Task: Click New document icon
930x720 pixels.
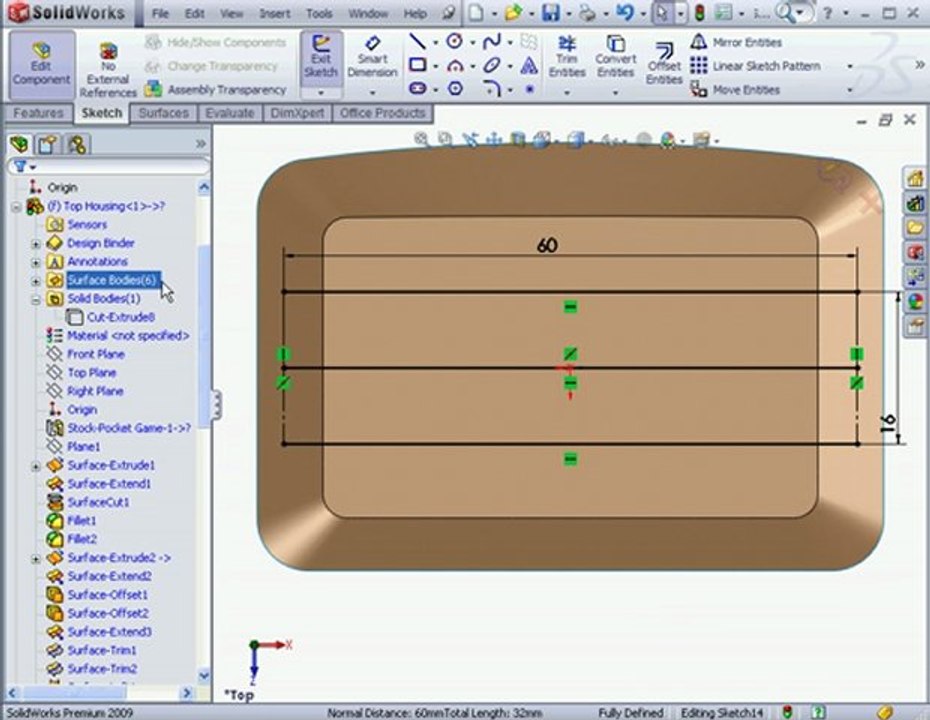Action: coord(476,12)
